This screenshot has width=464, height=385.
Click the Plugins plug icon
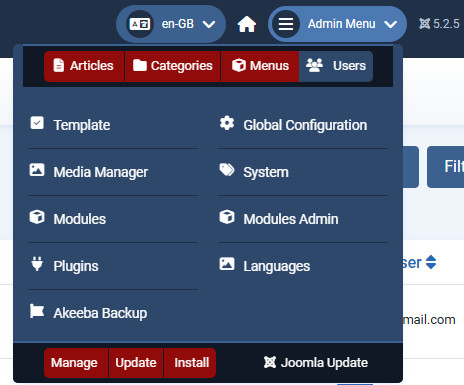(x=37, y=264)
